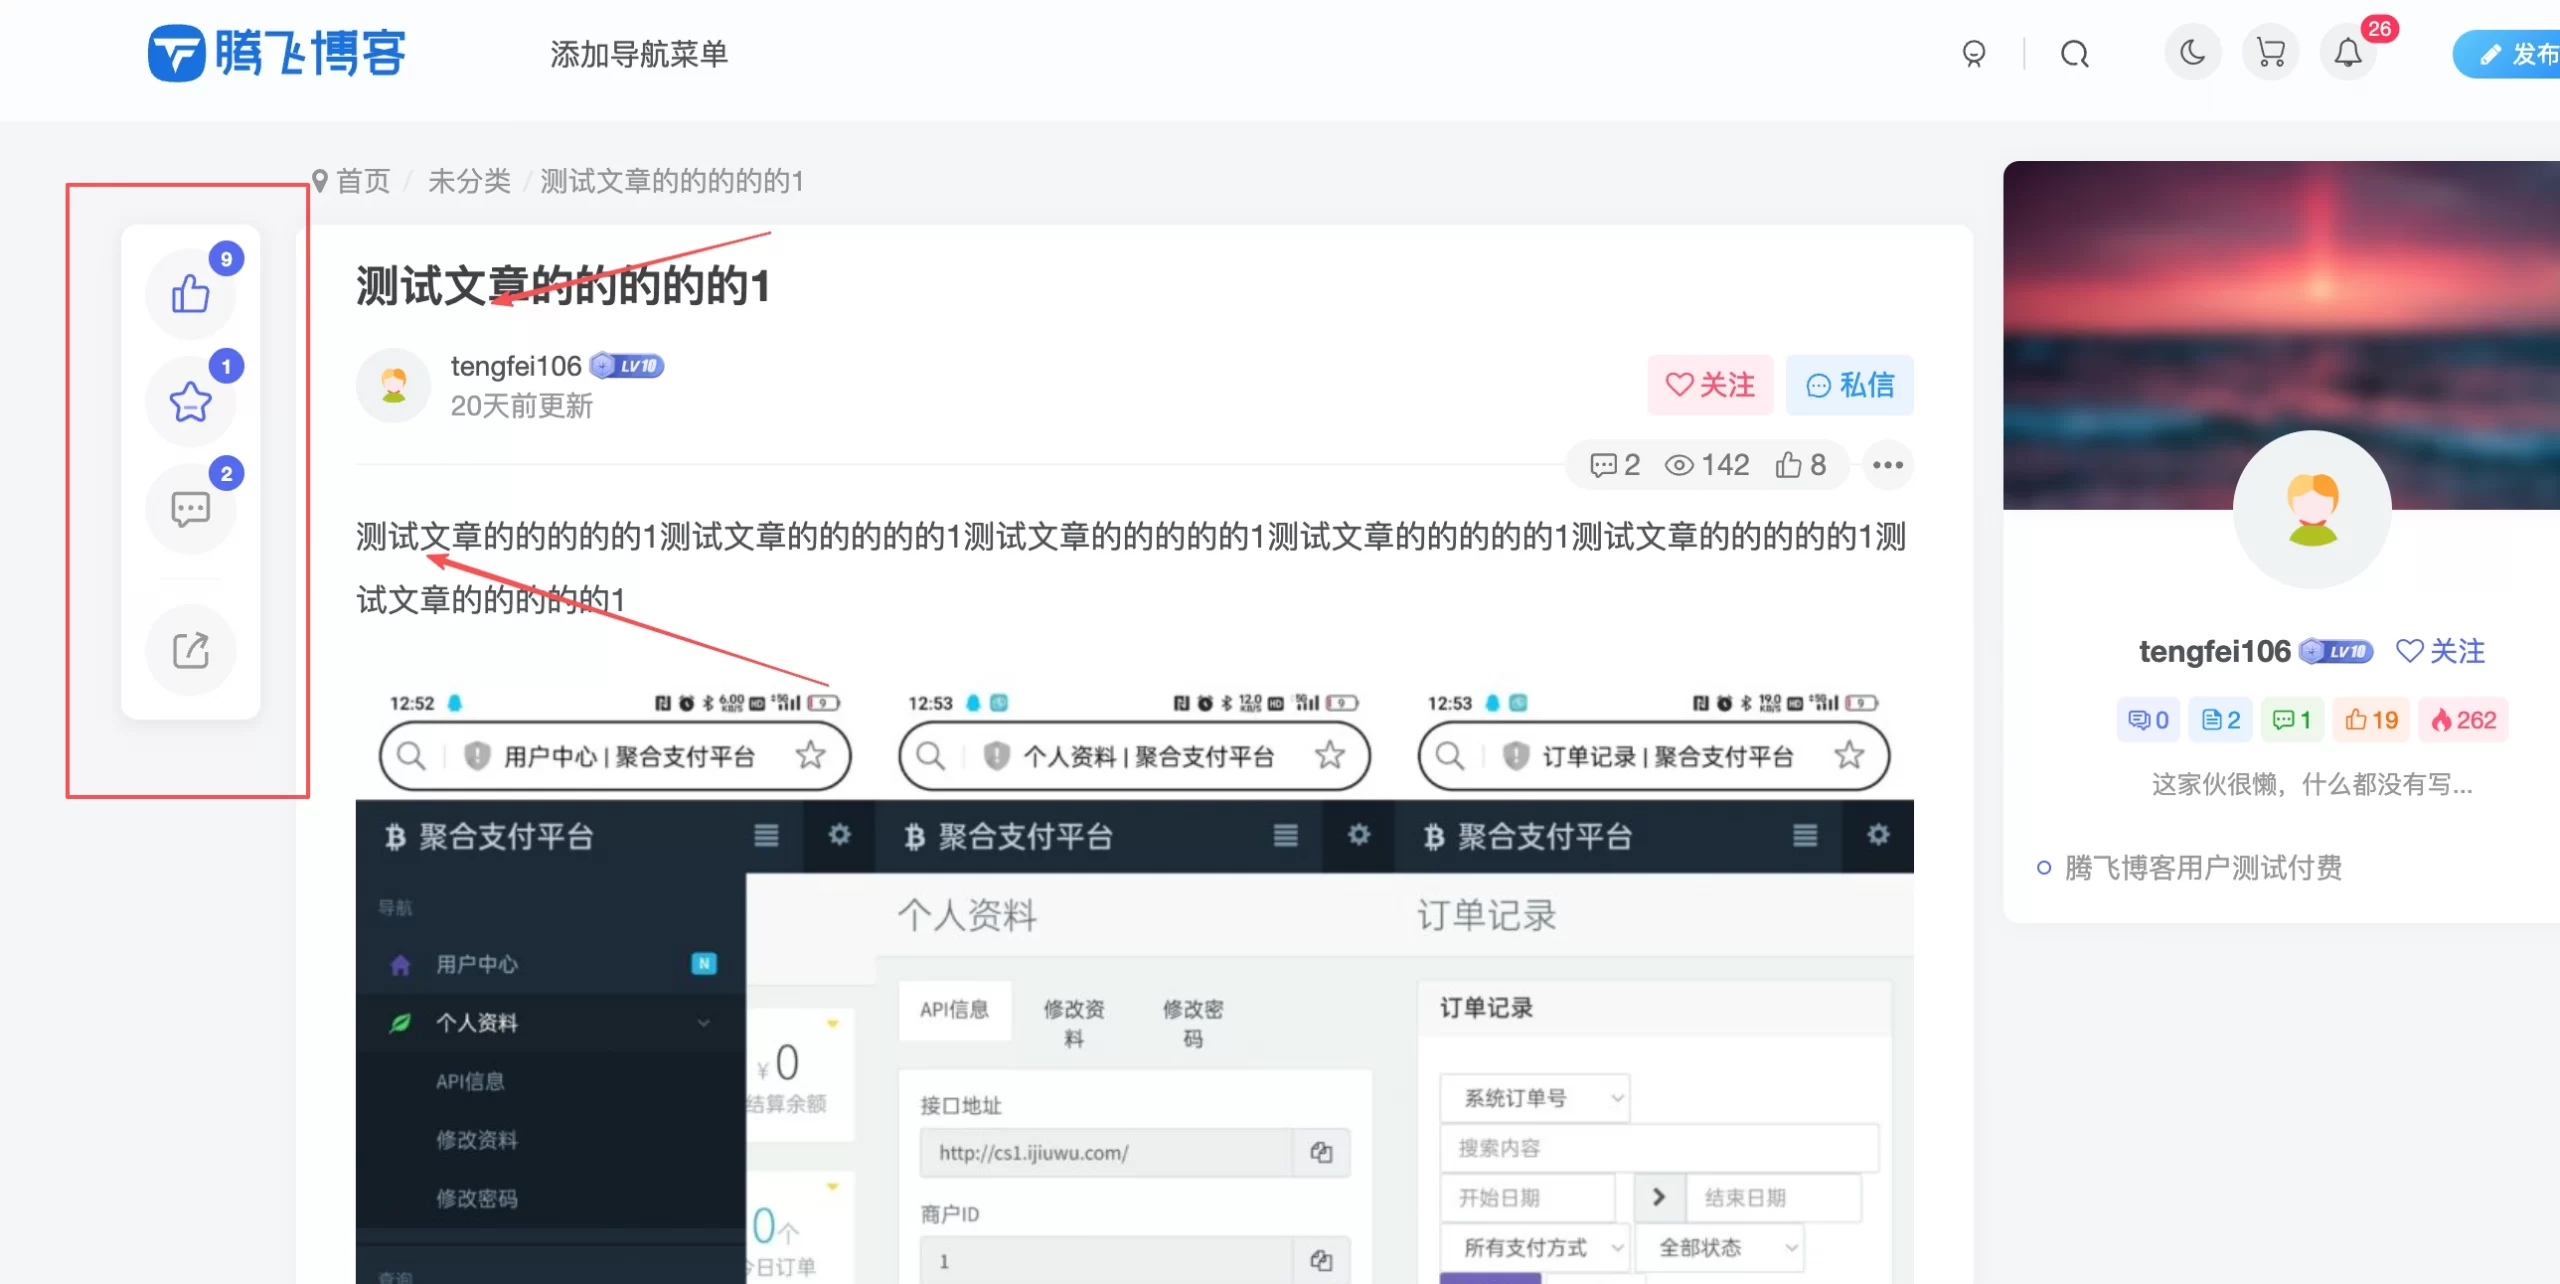Click the orange thumbs-up stat showing 19
This screenshot has height=1284, width=2560.
2372,719
